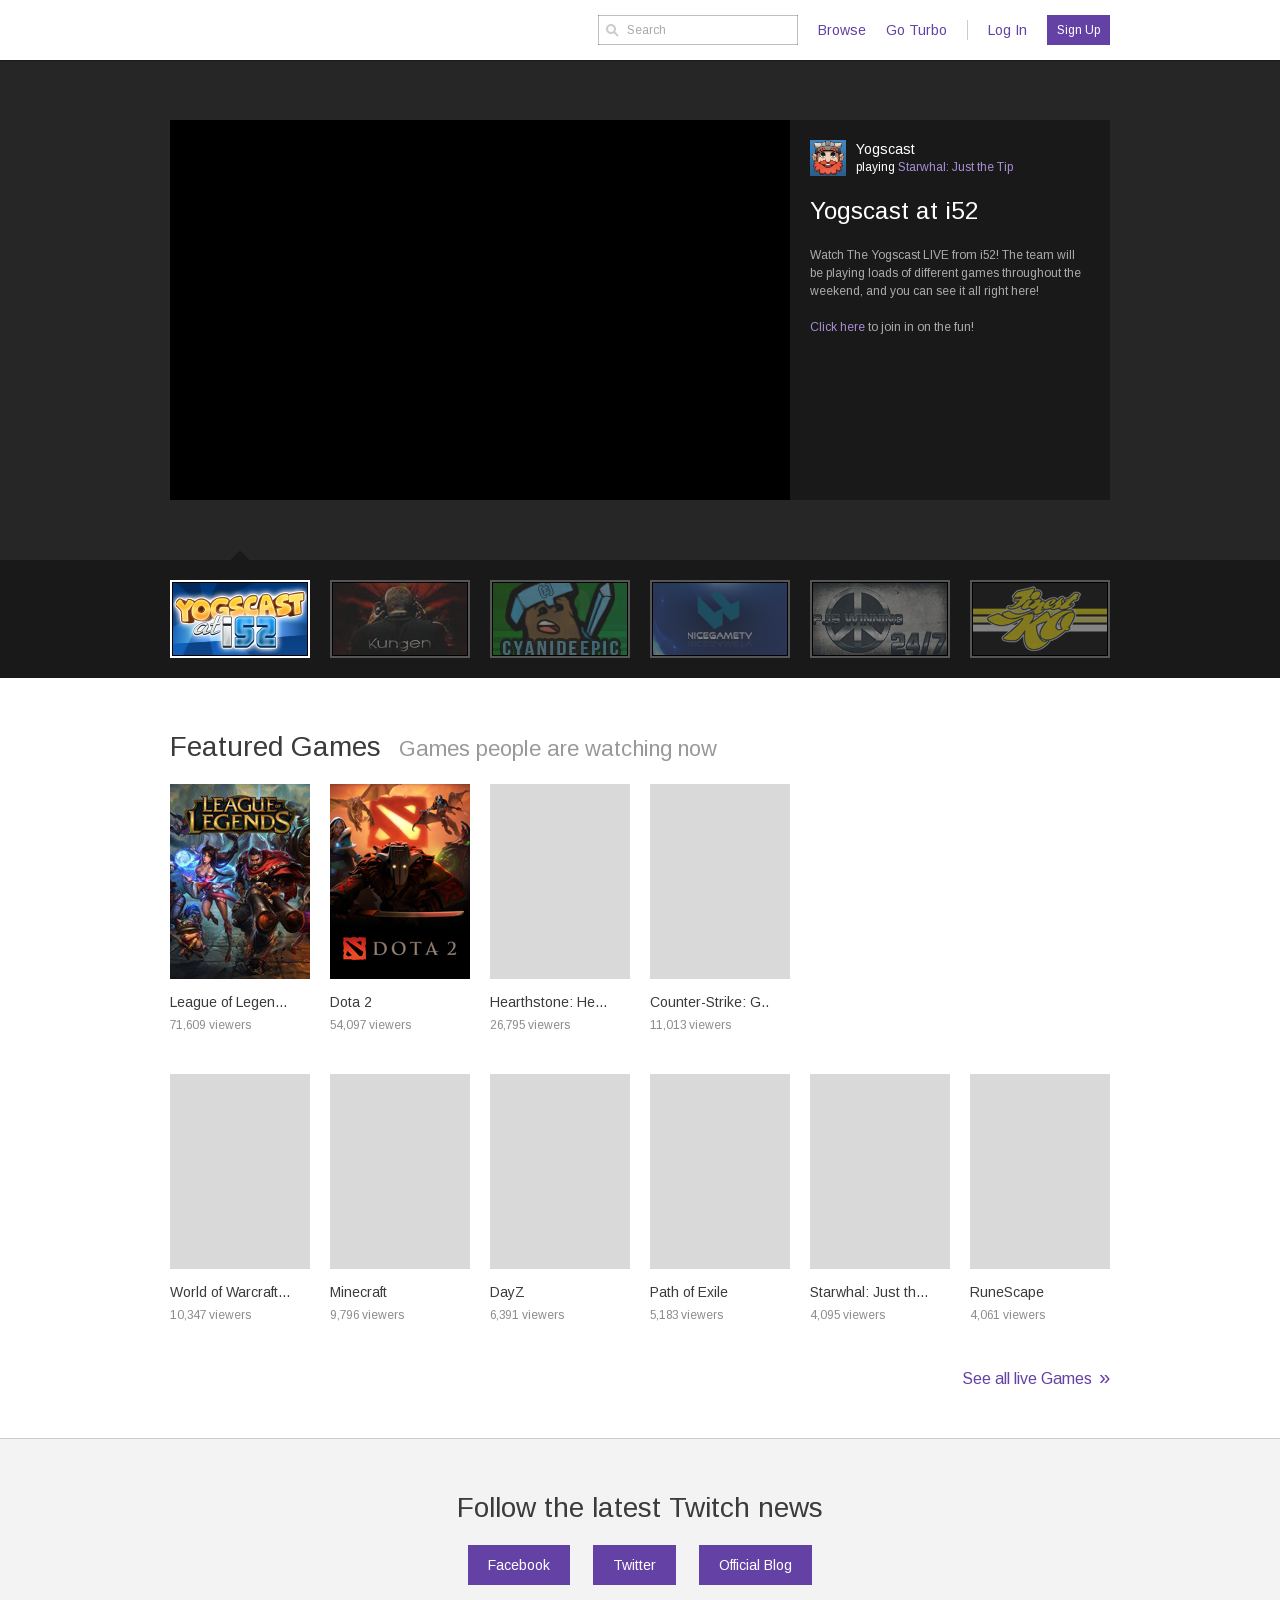This screenshot has height=1600, width=1280.
Task: Open the Go Turbo link
Action: (916, 30)
